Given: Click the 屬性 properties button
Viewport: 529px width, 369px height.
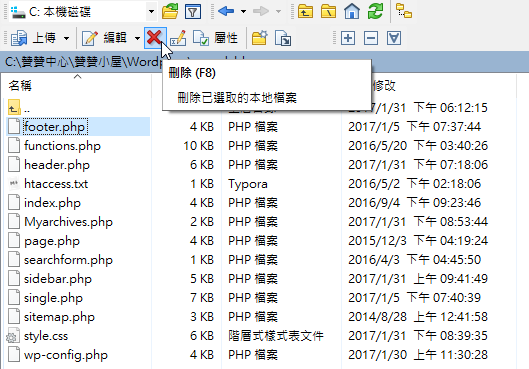Looking at the screenshot, I should [215, 38].
